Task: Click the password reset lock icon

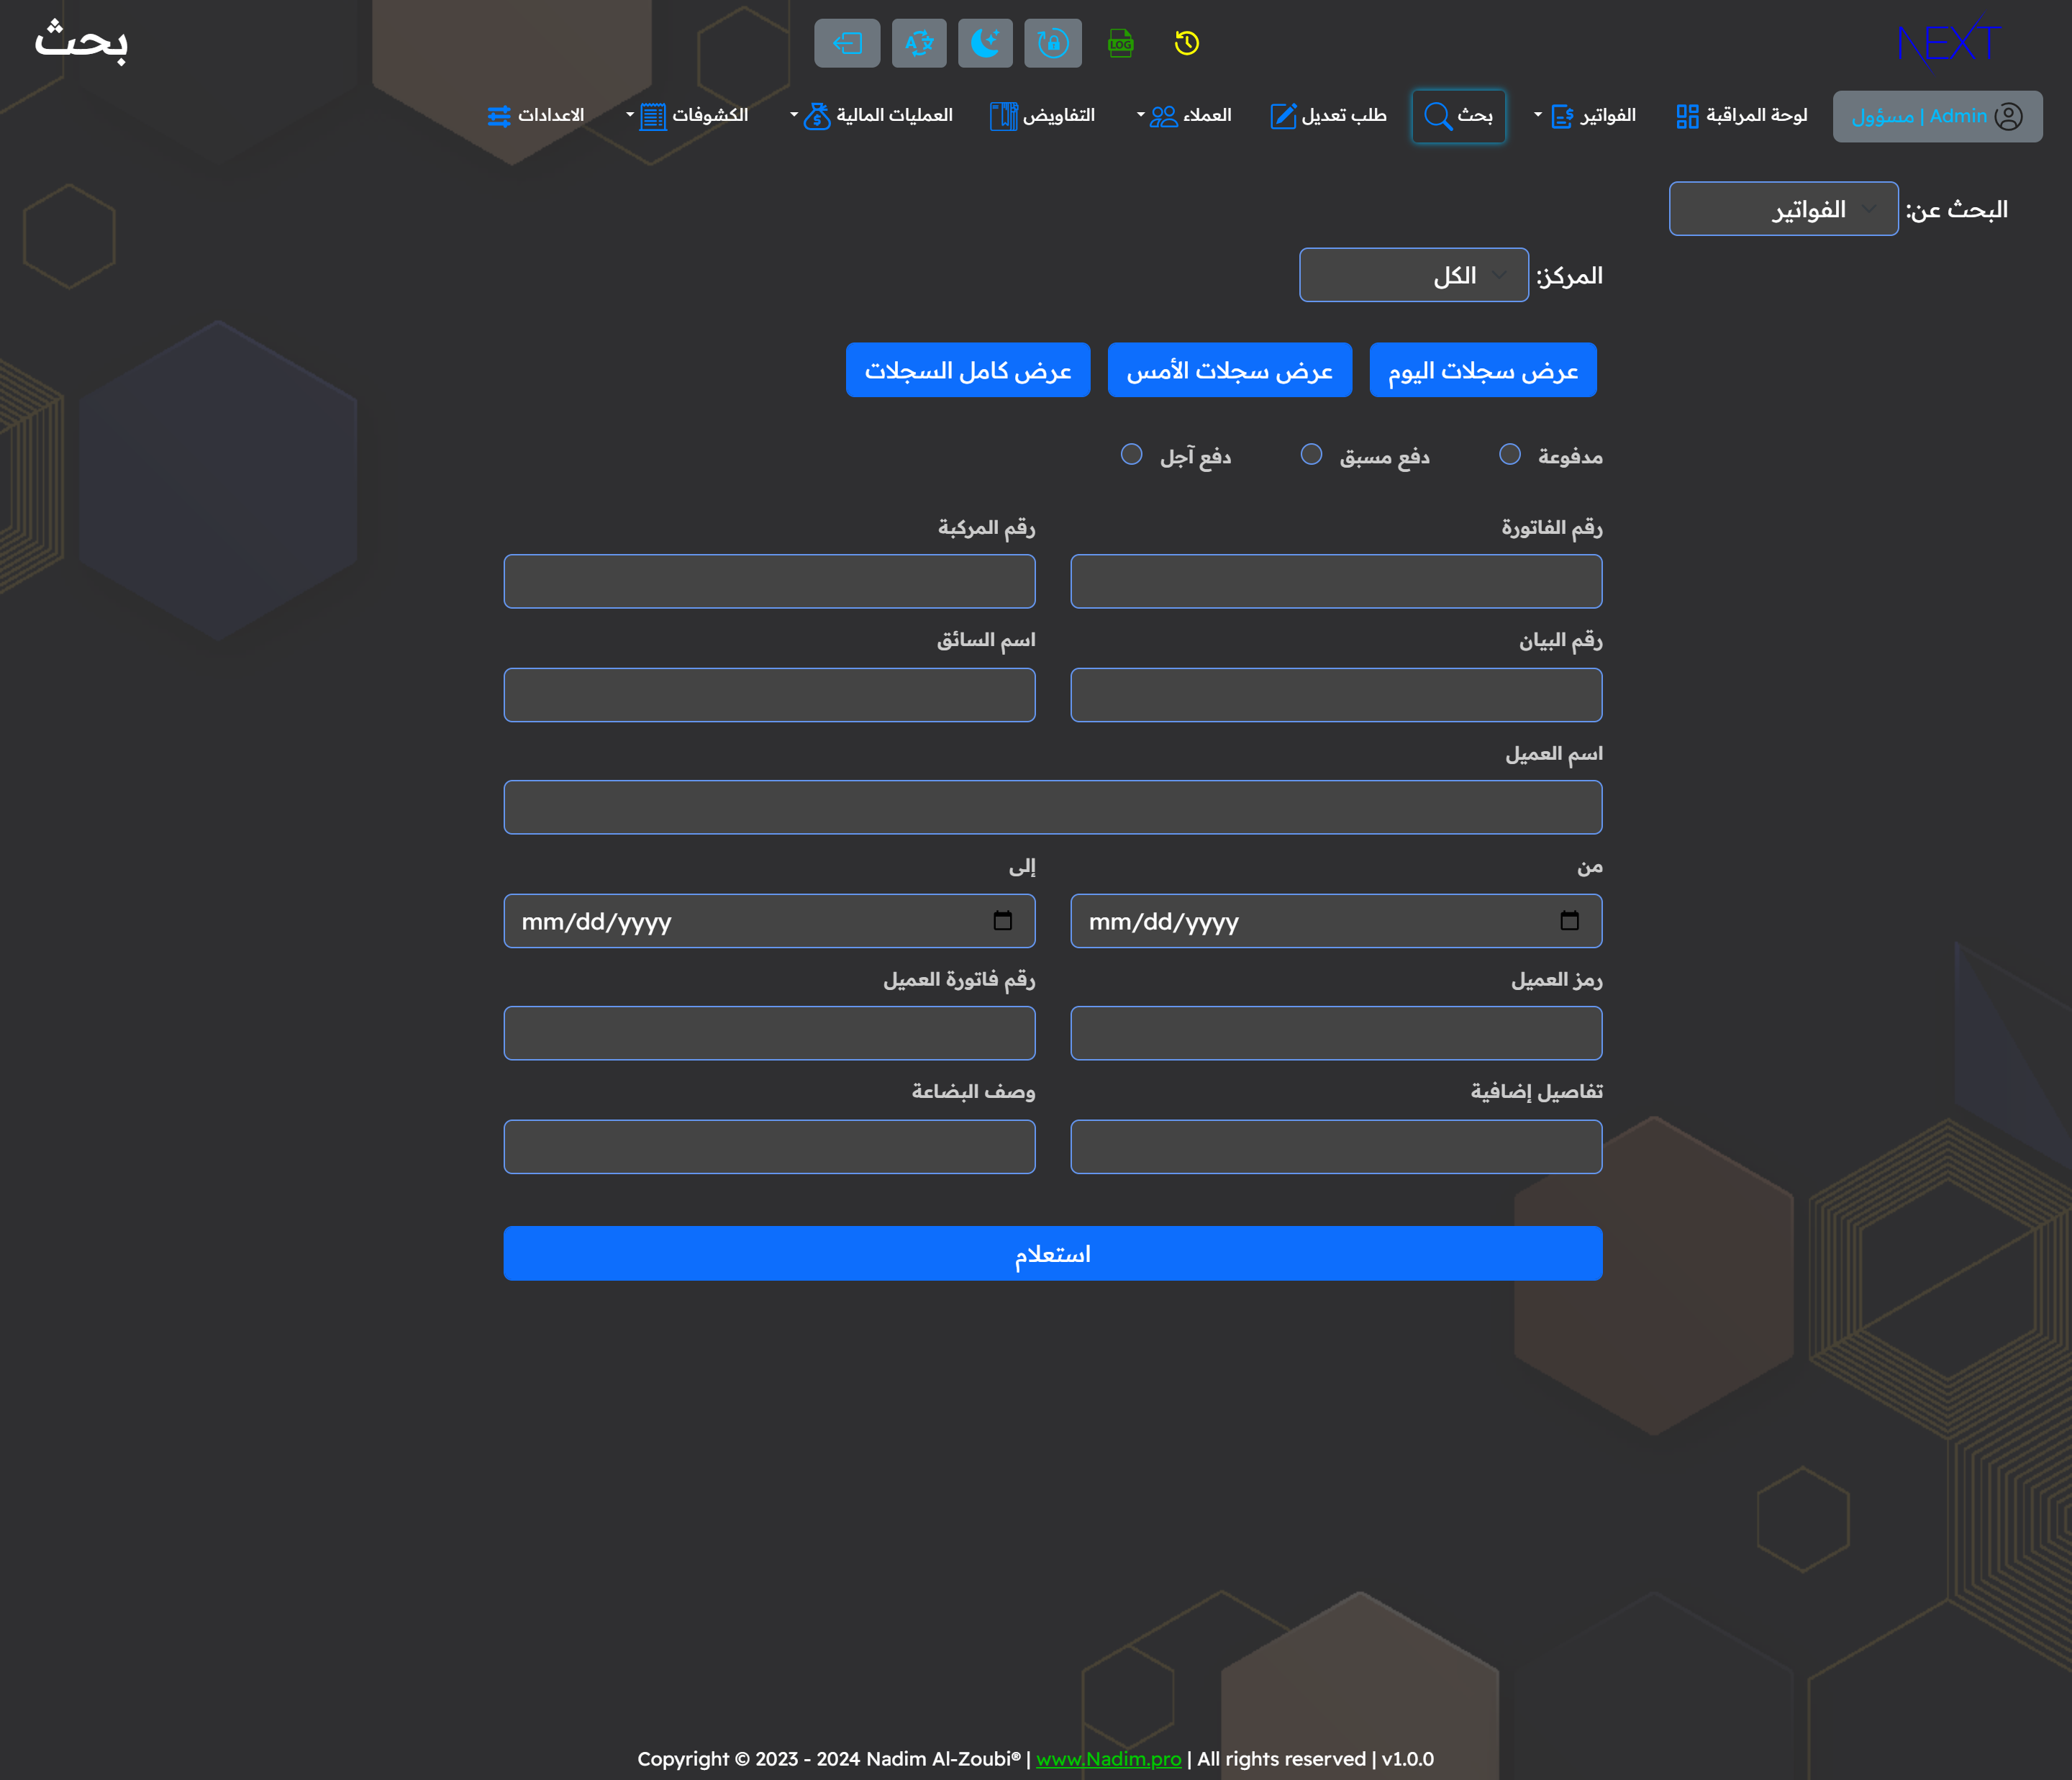Action: [1052, 43]
